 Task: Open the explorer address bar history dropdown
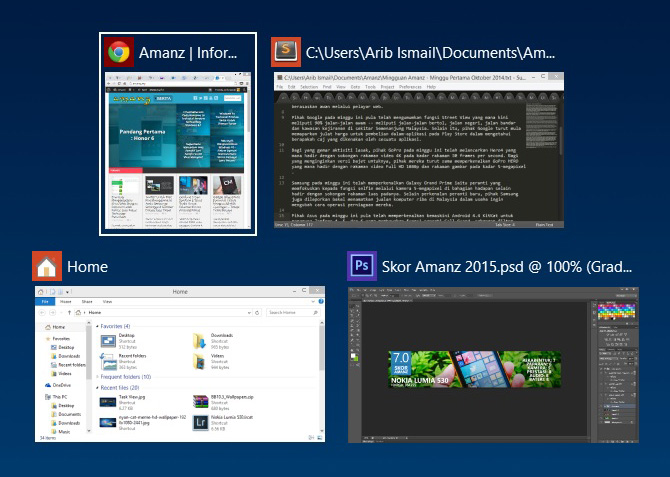point(249,312)
